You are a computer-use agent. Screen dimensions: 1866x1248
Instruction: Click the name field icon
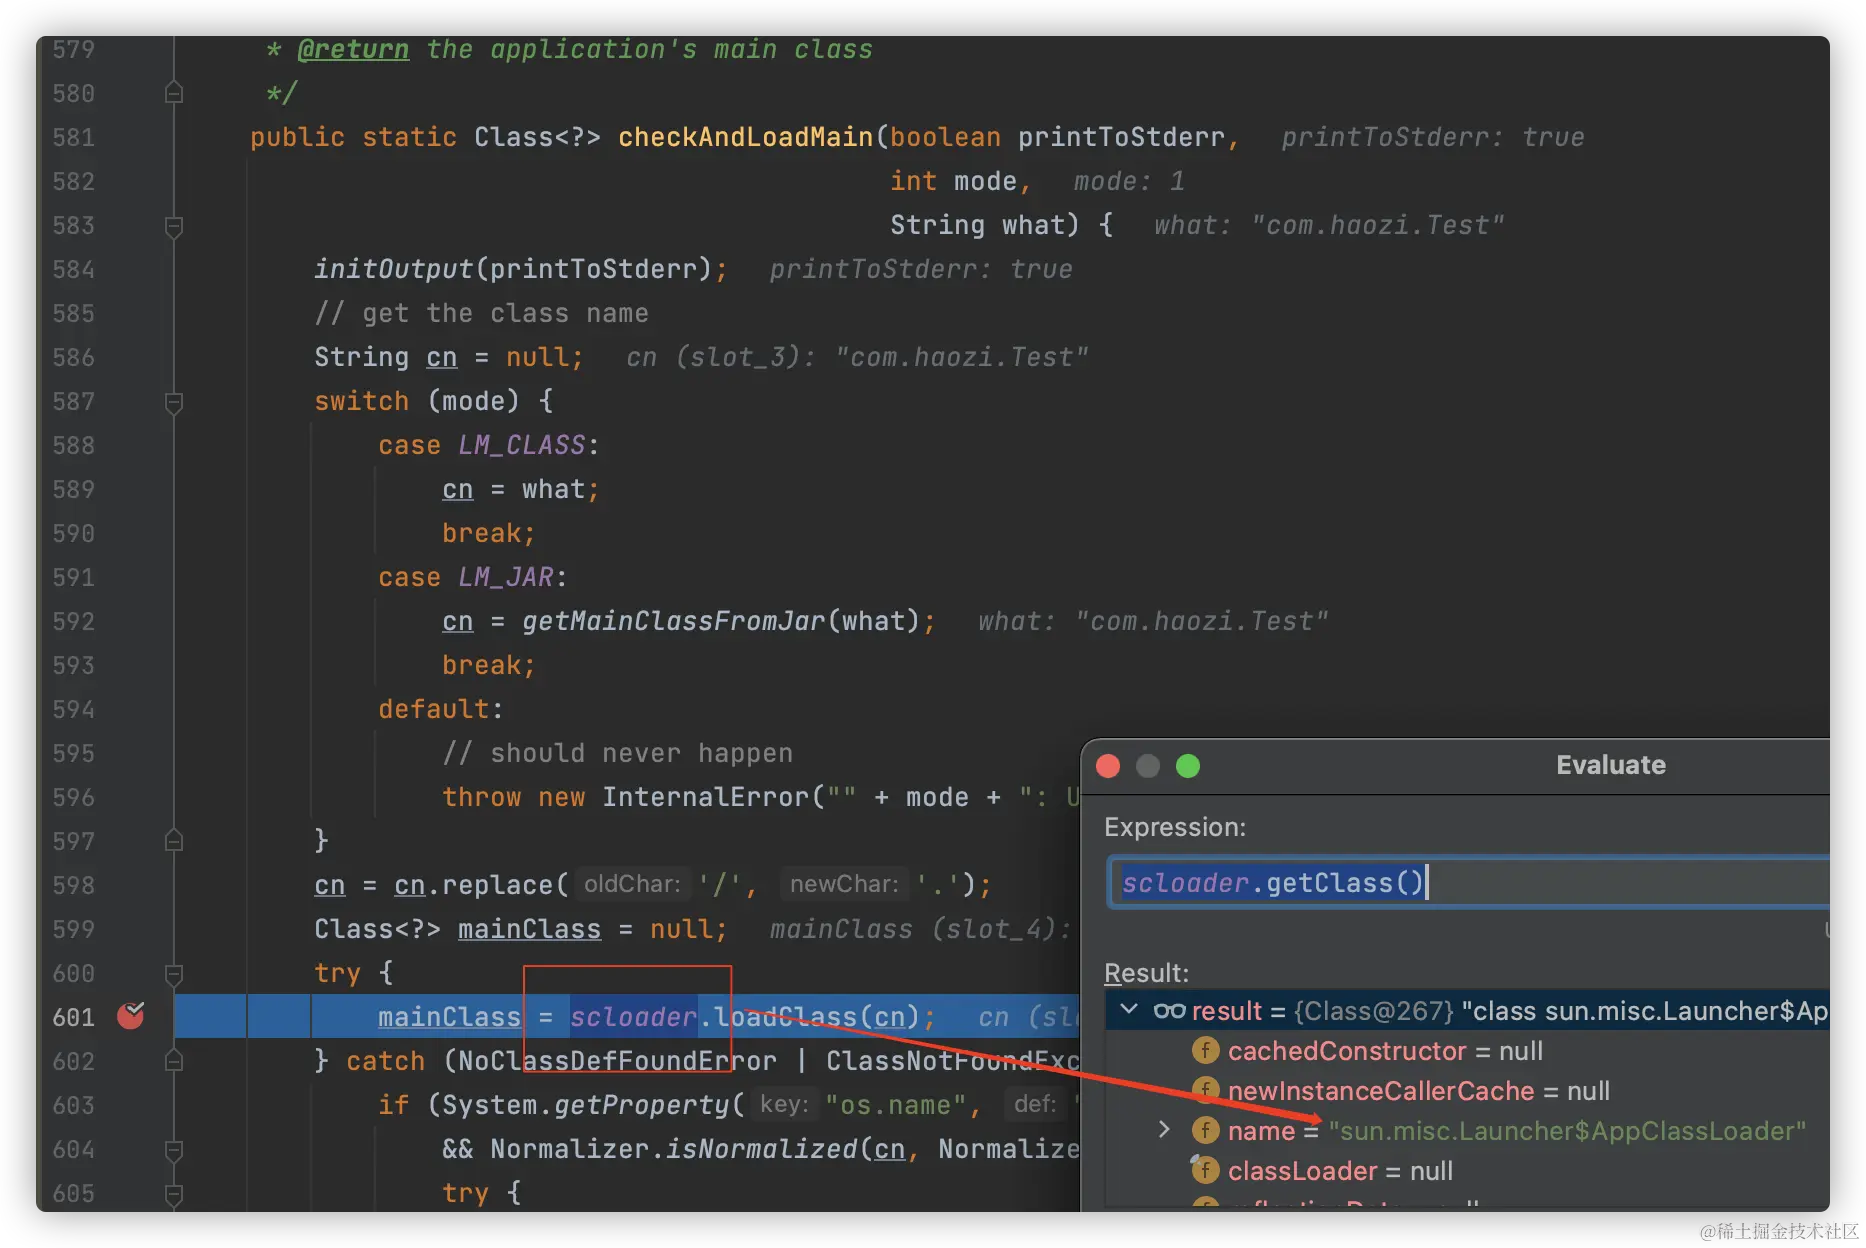coord(1205,1130)
